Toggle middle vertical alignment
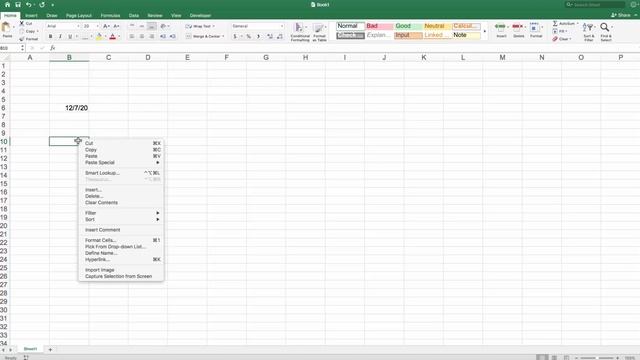This screenshot has height=360, width=640. coord(142,26)
